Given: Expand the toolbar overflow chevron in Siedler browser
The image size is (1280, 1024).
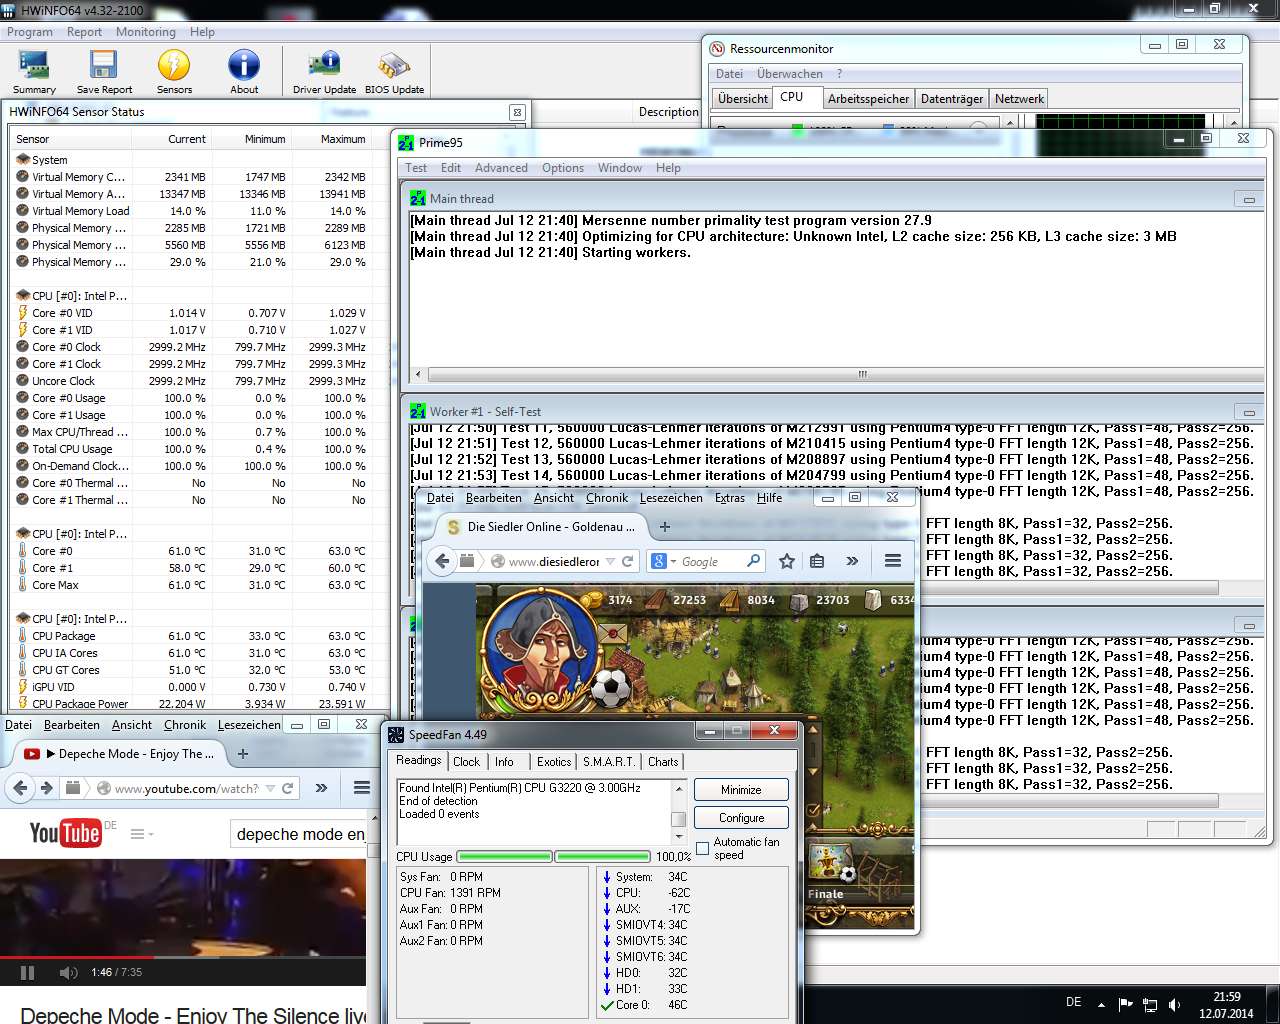Looking at the screenshot, I should [852, 561].
